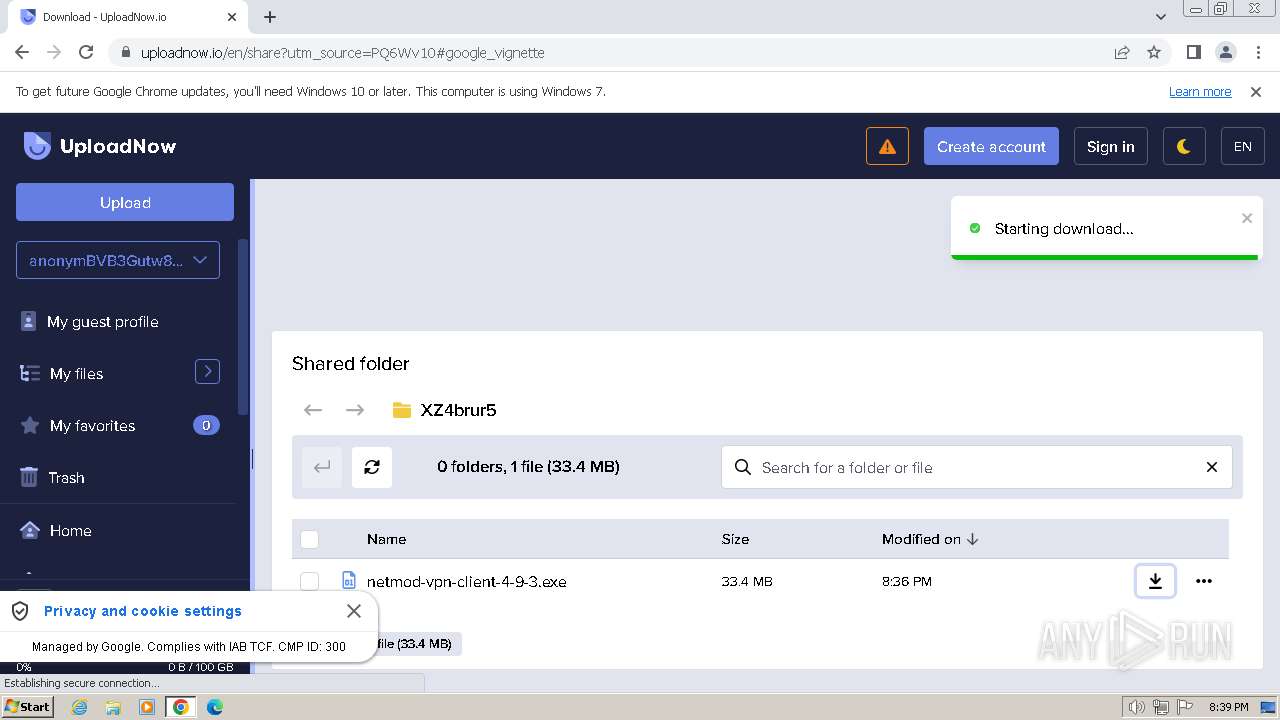Open the tab search dropdown
The height and width of the screenshot is (720, 1280).
pos(1161,17)
